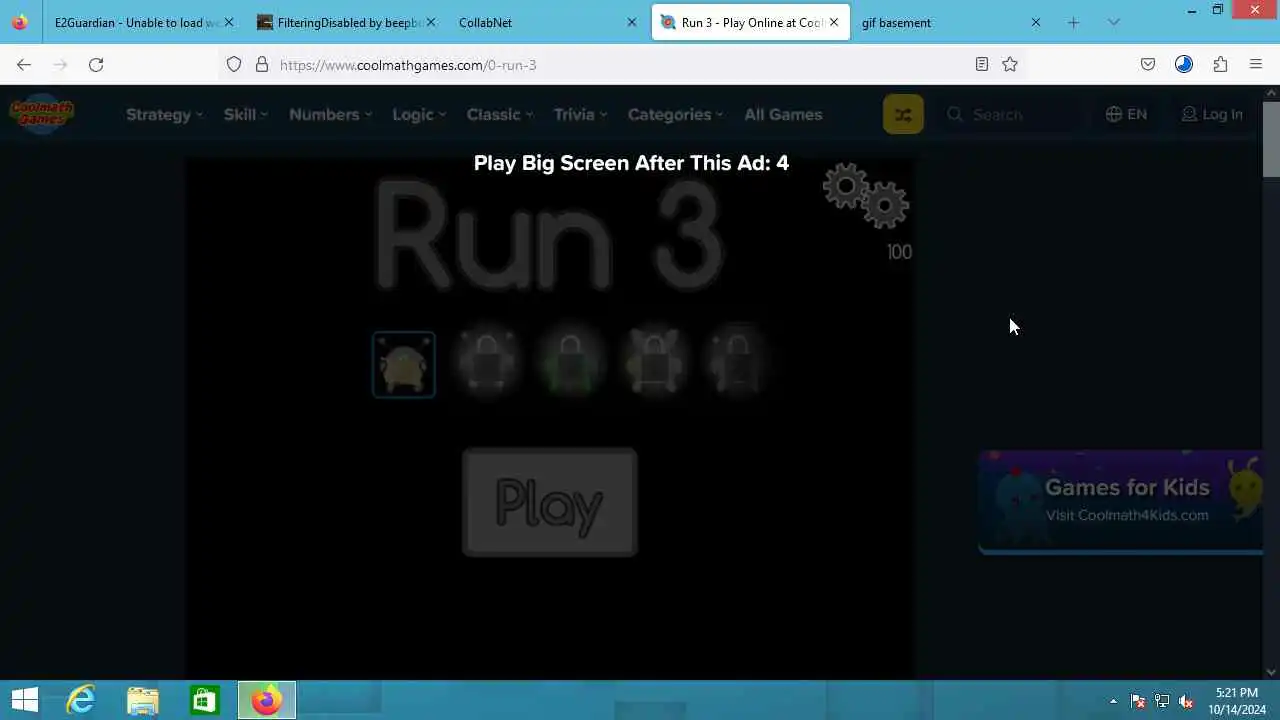The image size is (1280, 720).
Task: Click the Firefox taskbar button
Action: (266, 700)
